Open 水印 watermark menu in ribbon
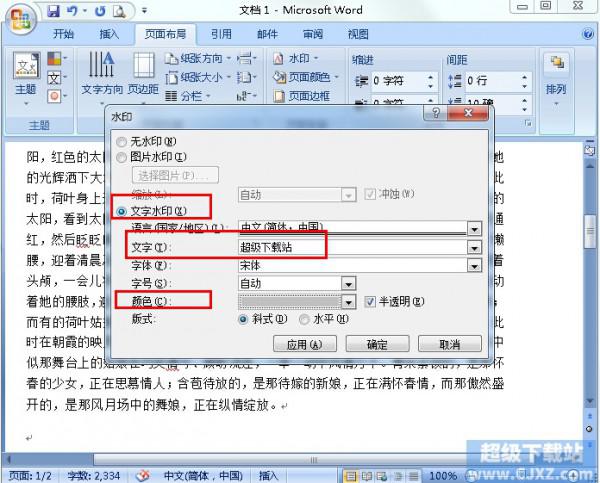Screen dimensions: 600x483 (296, 59)
